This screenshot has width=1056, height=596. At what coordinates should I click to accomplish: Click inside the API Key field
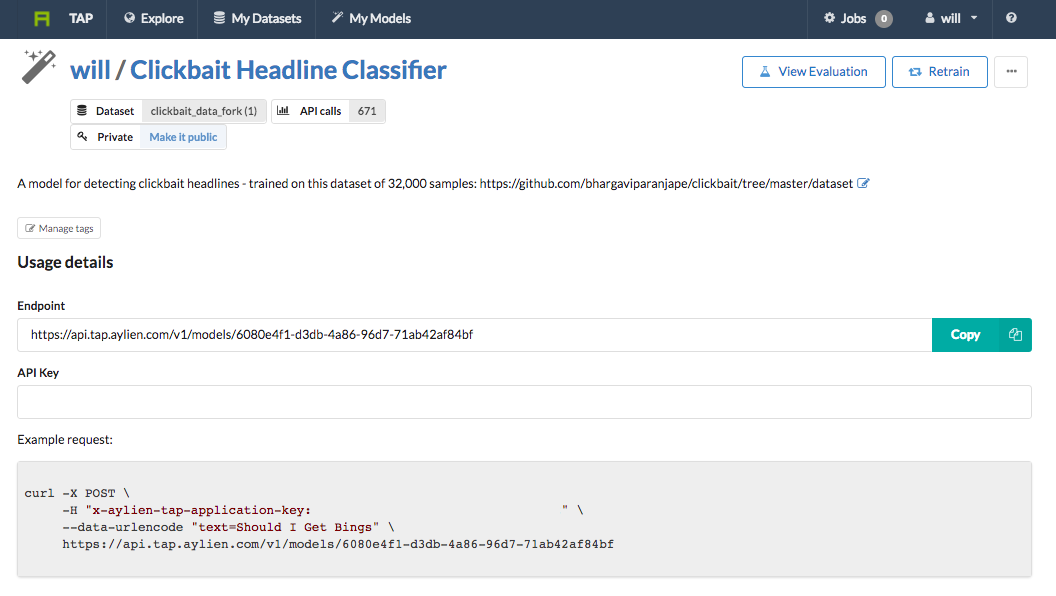tap(524, 402)
